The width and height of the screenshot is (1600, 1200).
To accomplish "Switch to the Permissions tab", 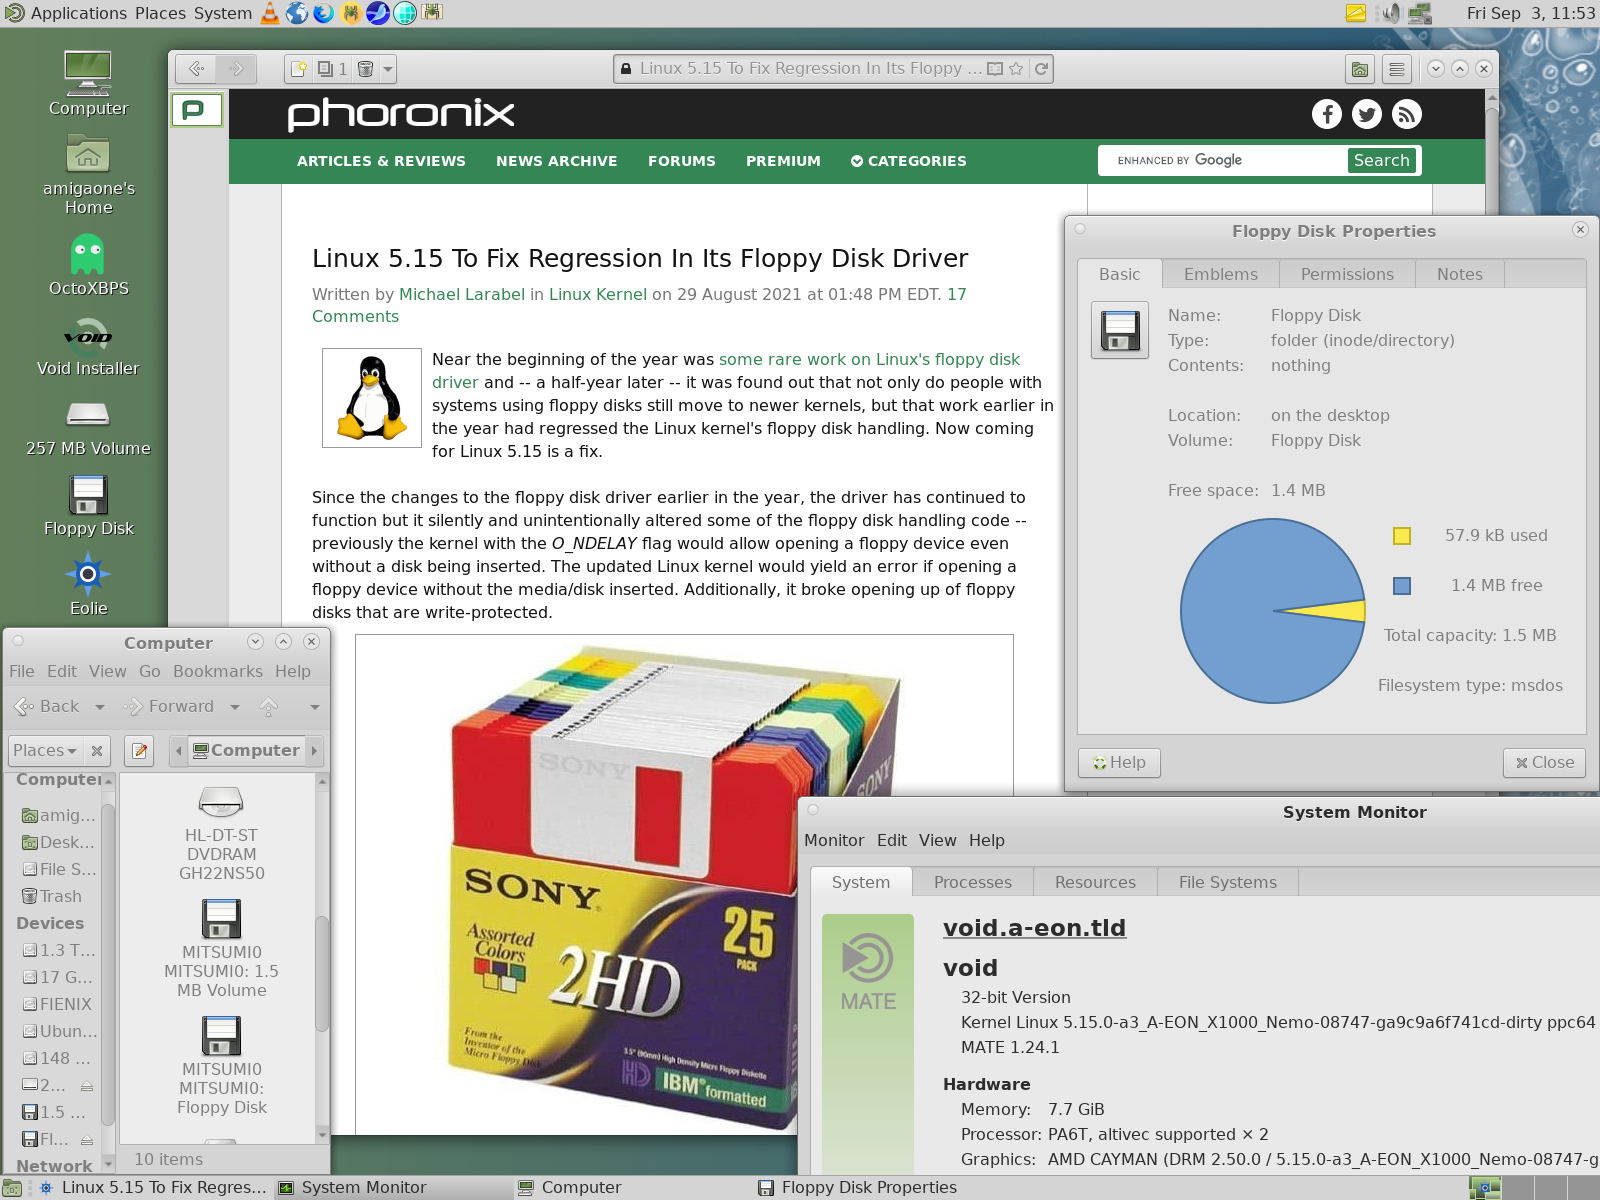I will pos(1347,274).
